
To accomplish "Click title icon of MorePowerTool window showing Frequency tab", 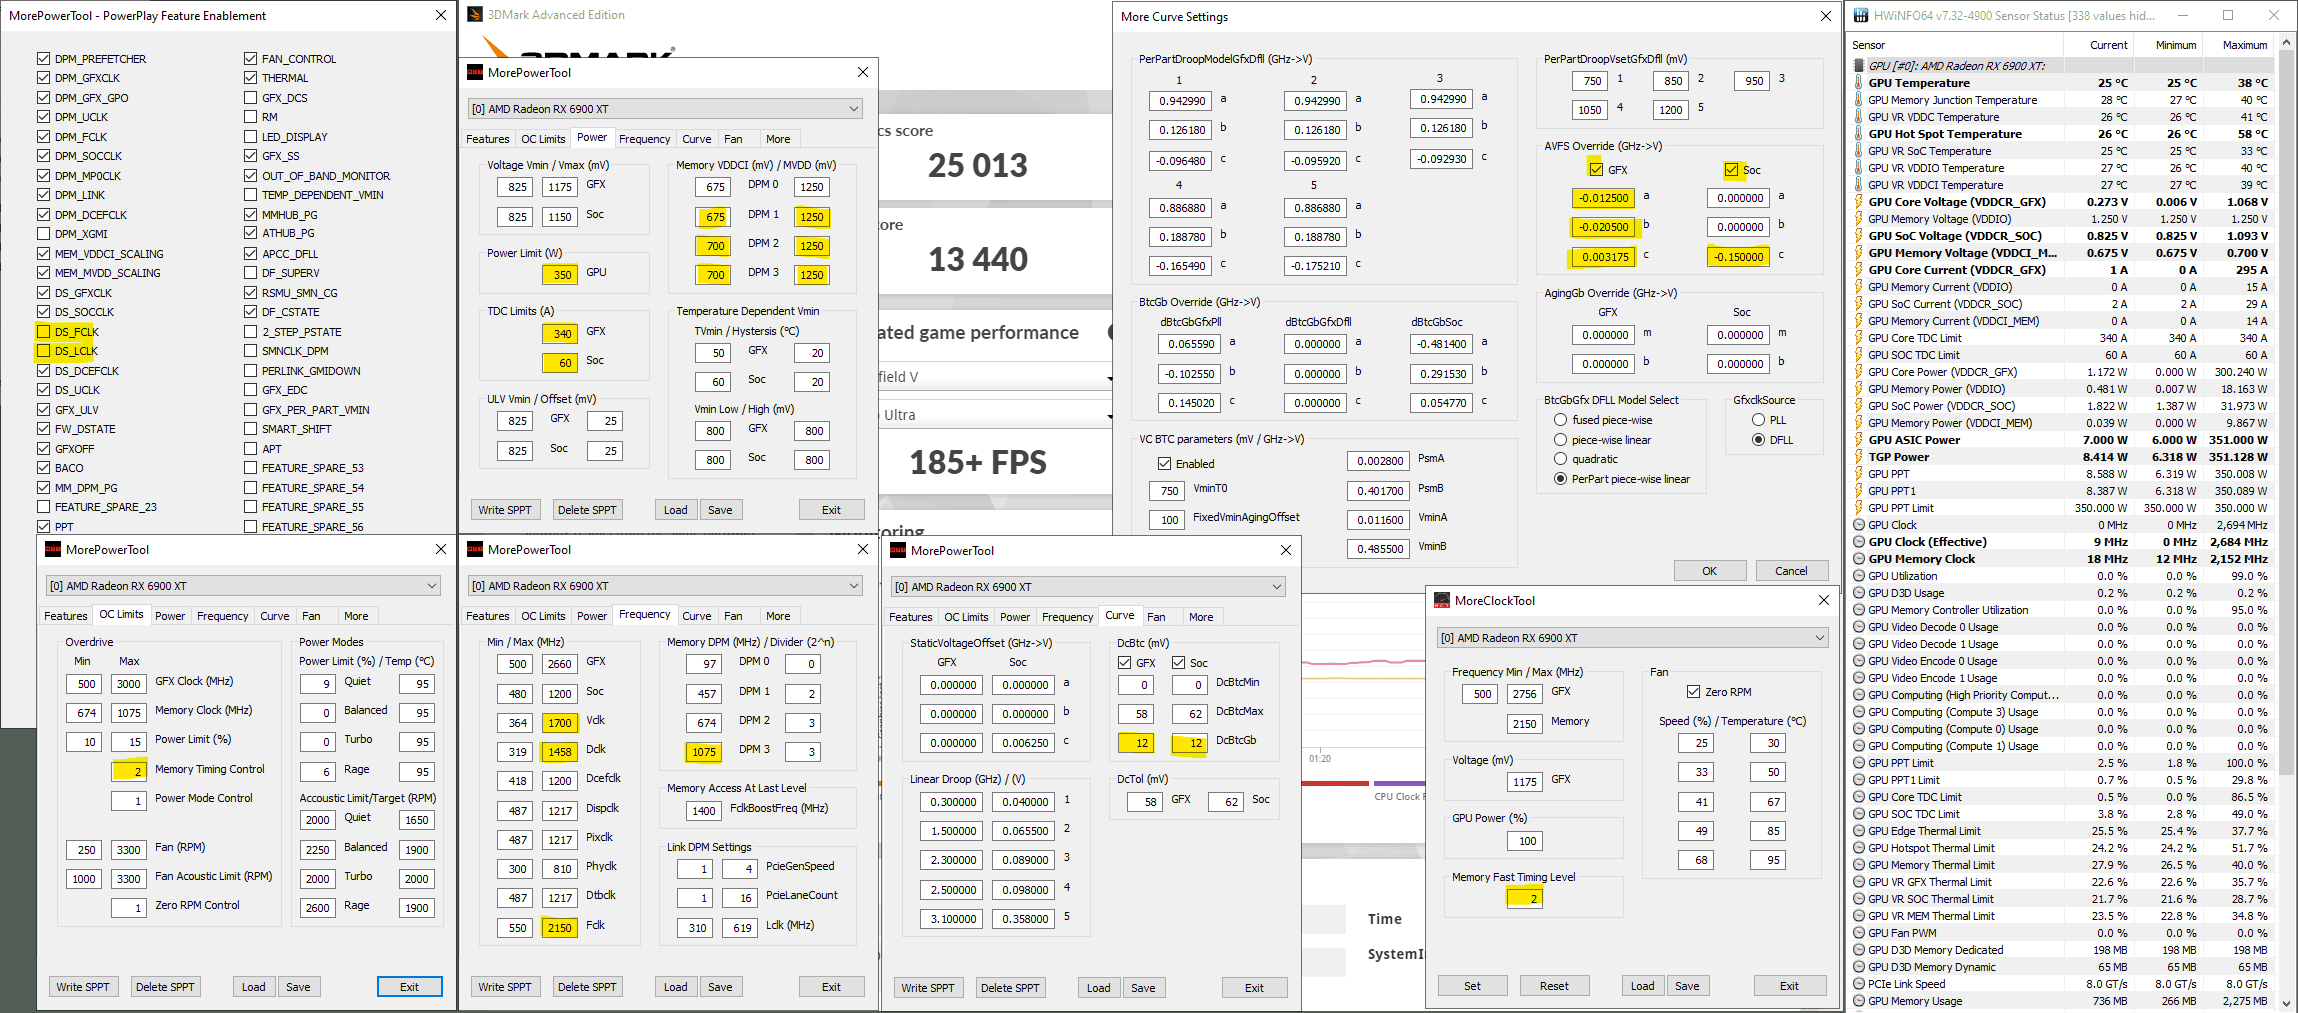I will 475,549.
